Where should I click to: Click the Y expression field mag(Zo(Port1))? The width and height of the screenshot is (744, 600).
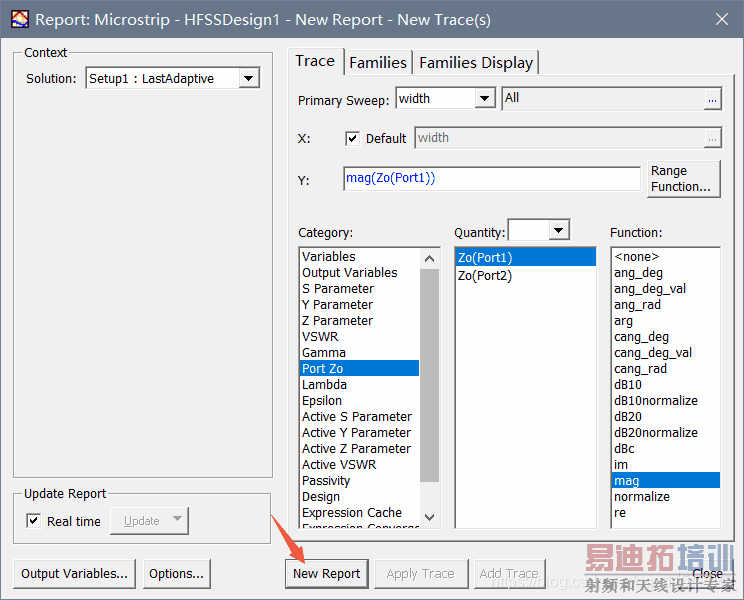tap(492, 178)
